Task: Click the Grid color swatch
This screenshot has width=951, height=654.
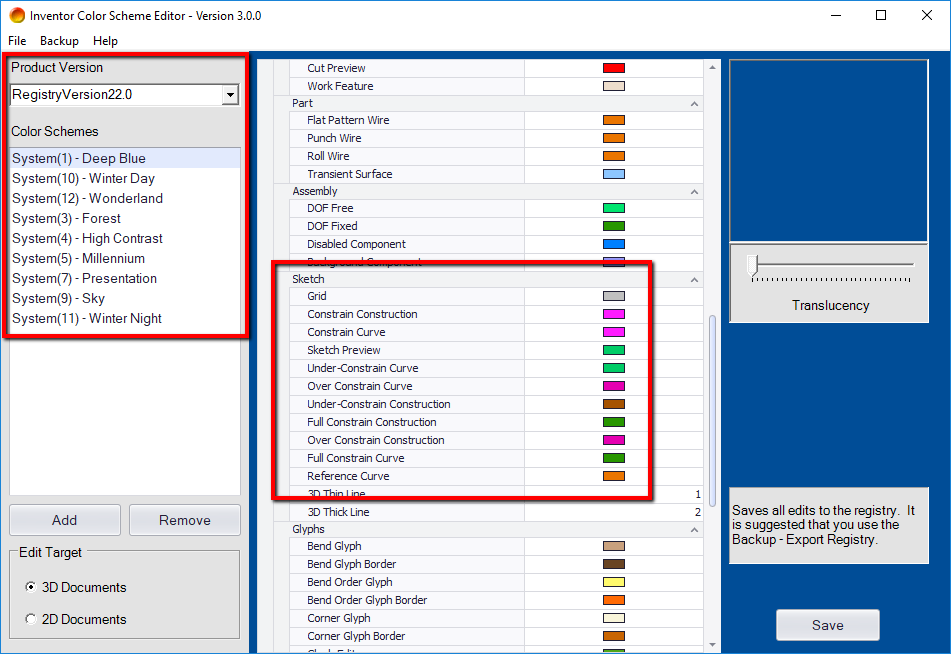Action: click(x=614, y=296)
